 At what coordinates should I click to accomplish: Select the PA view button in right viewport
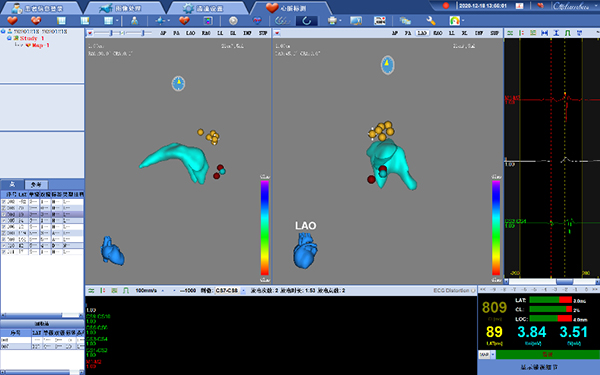click(408, 33)
